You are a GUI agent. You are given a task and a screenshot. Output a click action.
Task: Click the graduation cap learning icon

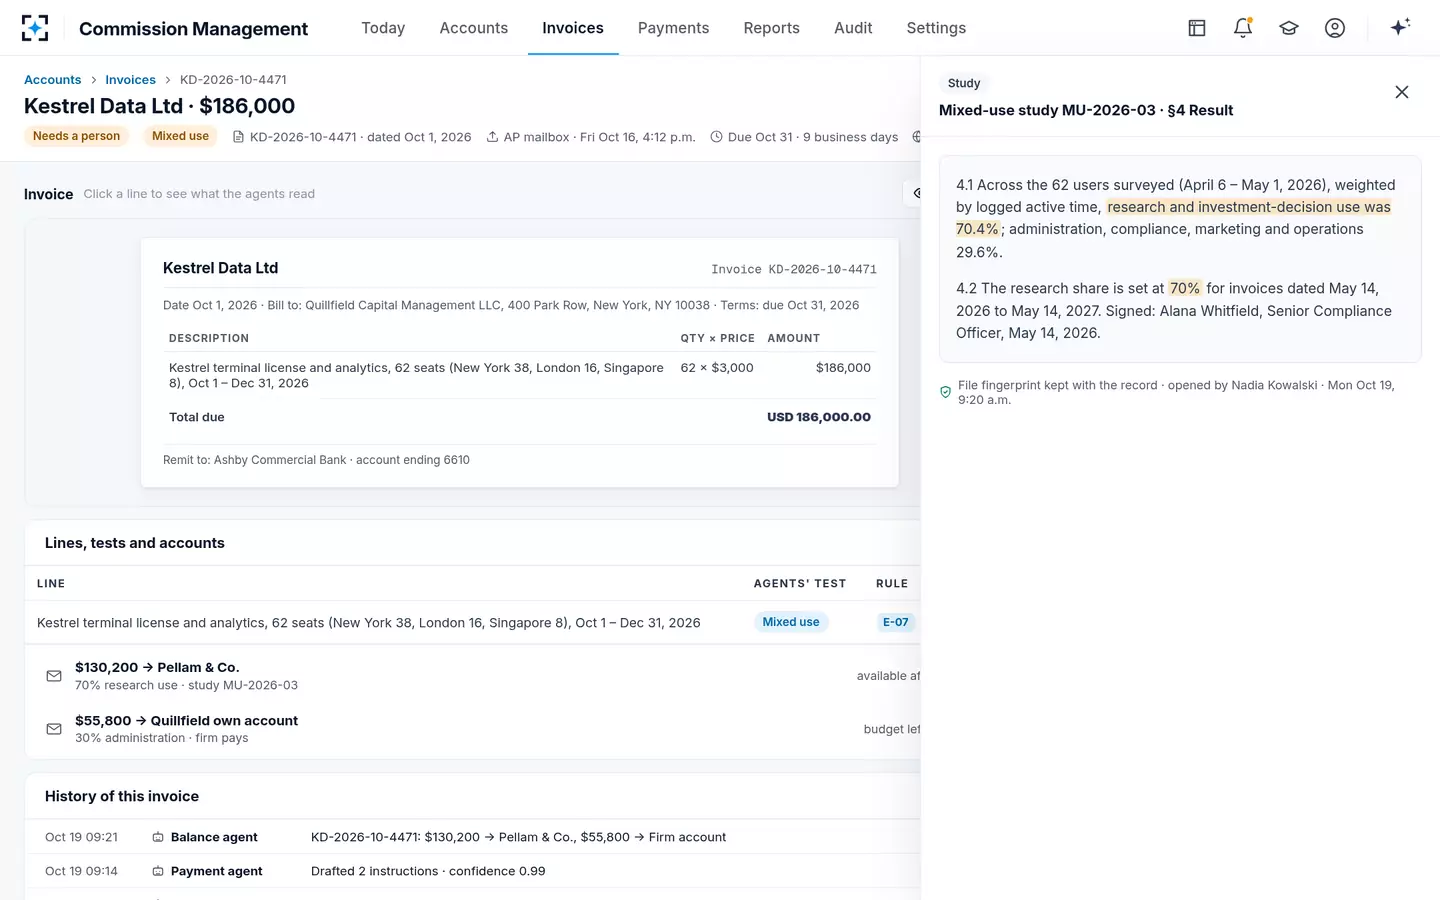coord(1289,28)
